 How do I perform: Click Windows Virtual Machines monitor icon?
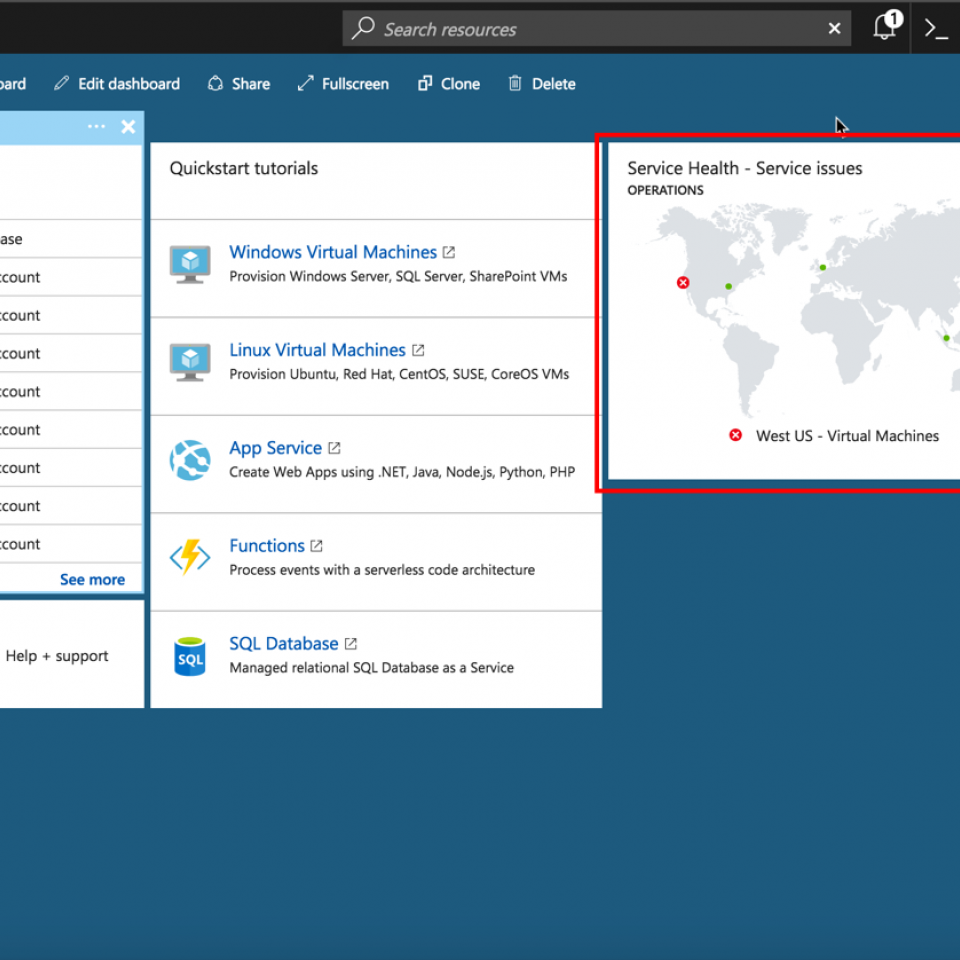click(x=190, y=264)
